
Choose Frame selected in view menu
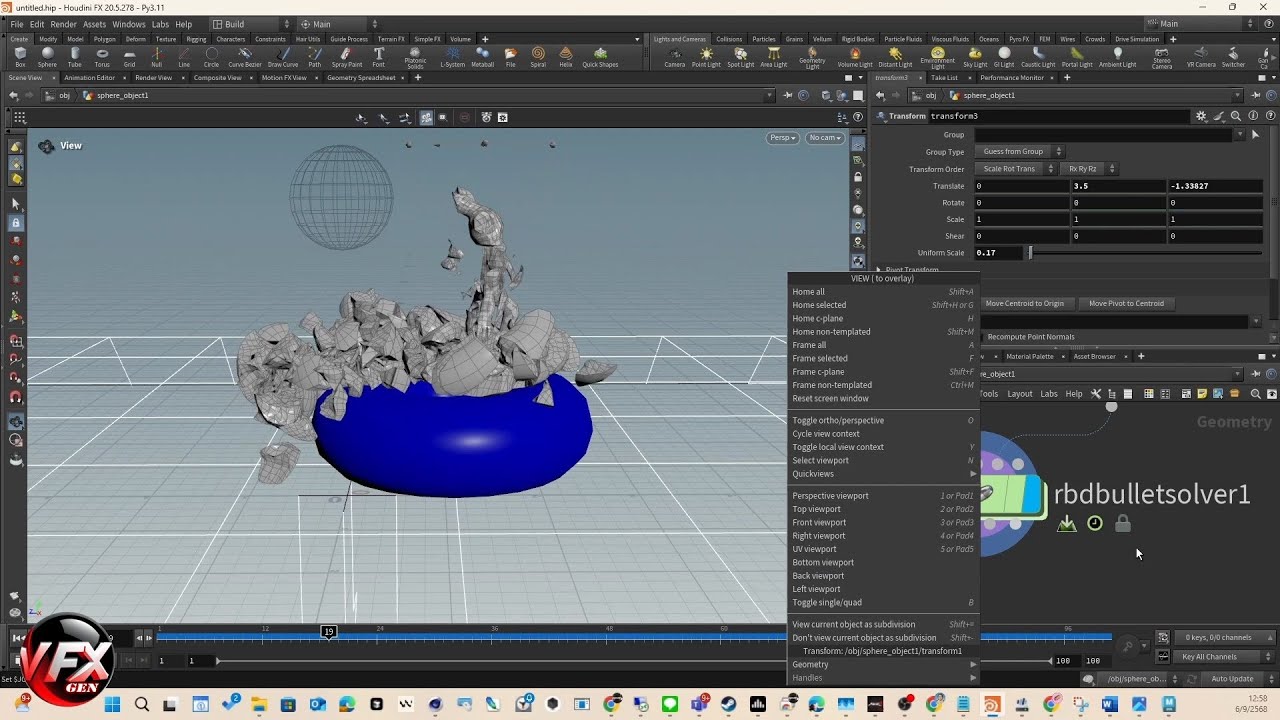point(883,358)
